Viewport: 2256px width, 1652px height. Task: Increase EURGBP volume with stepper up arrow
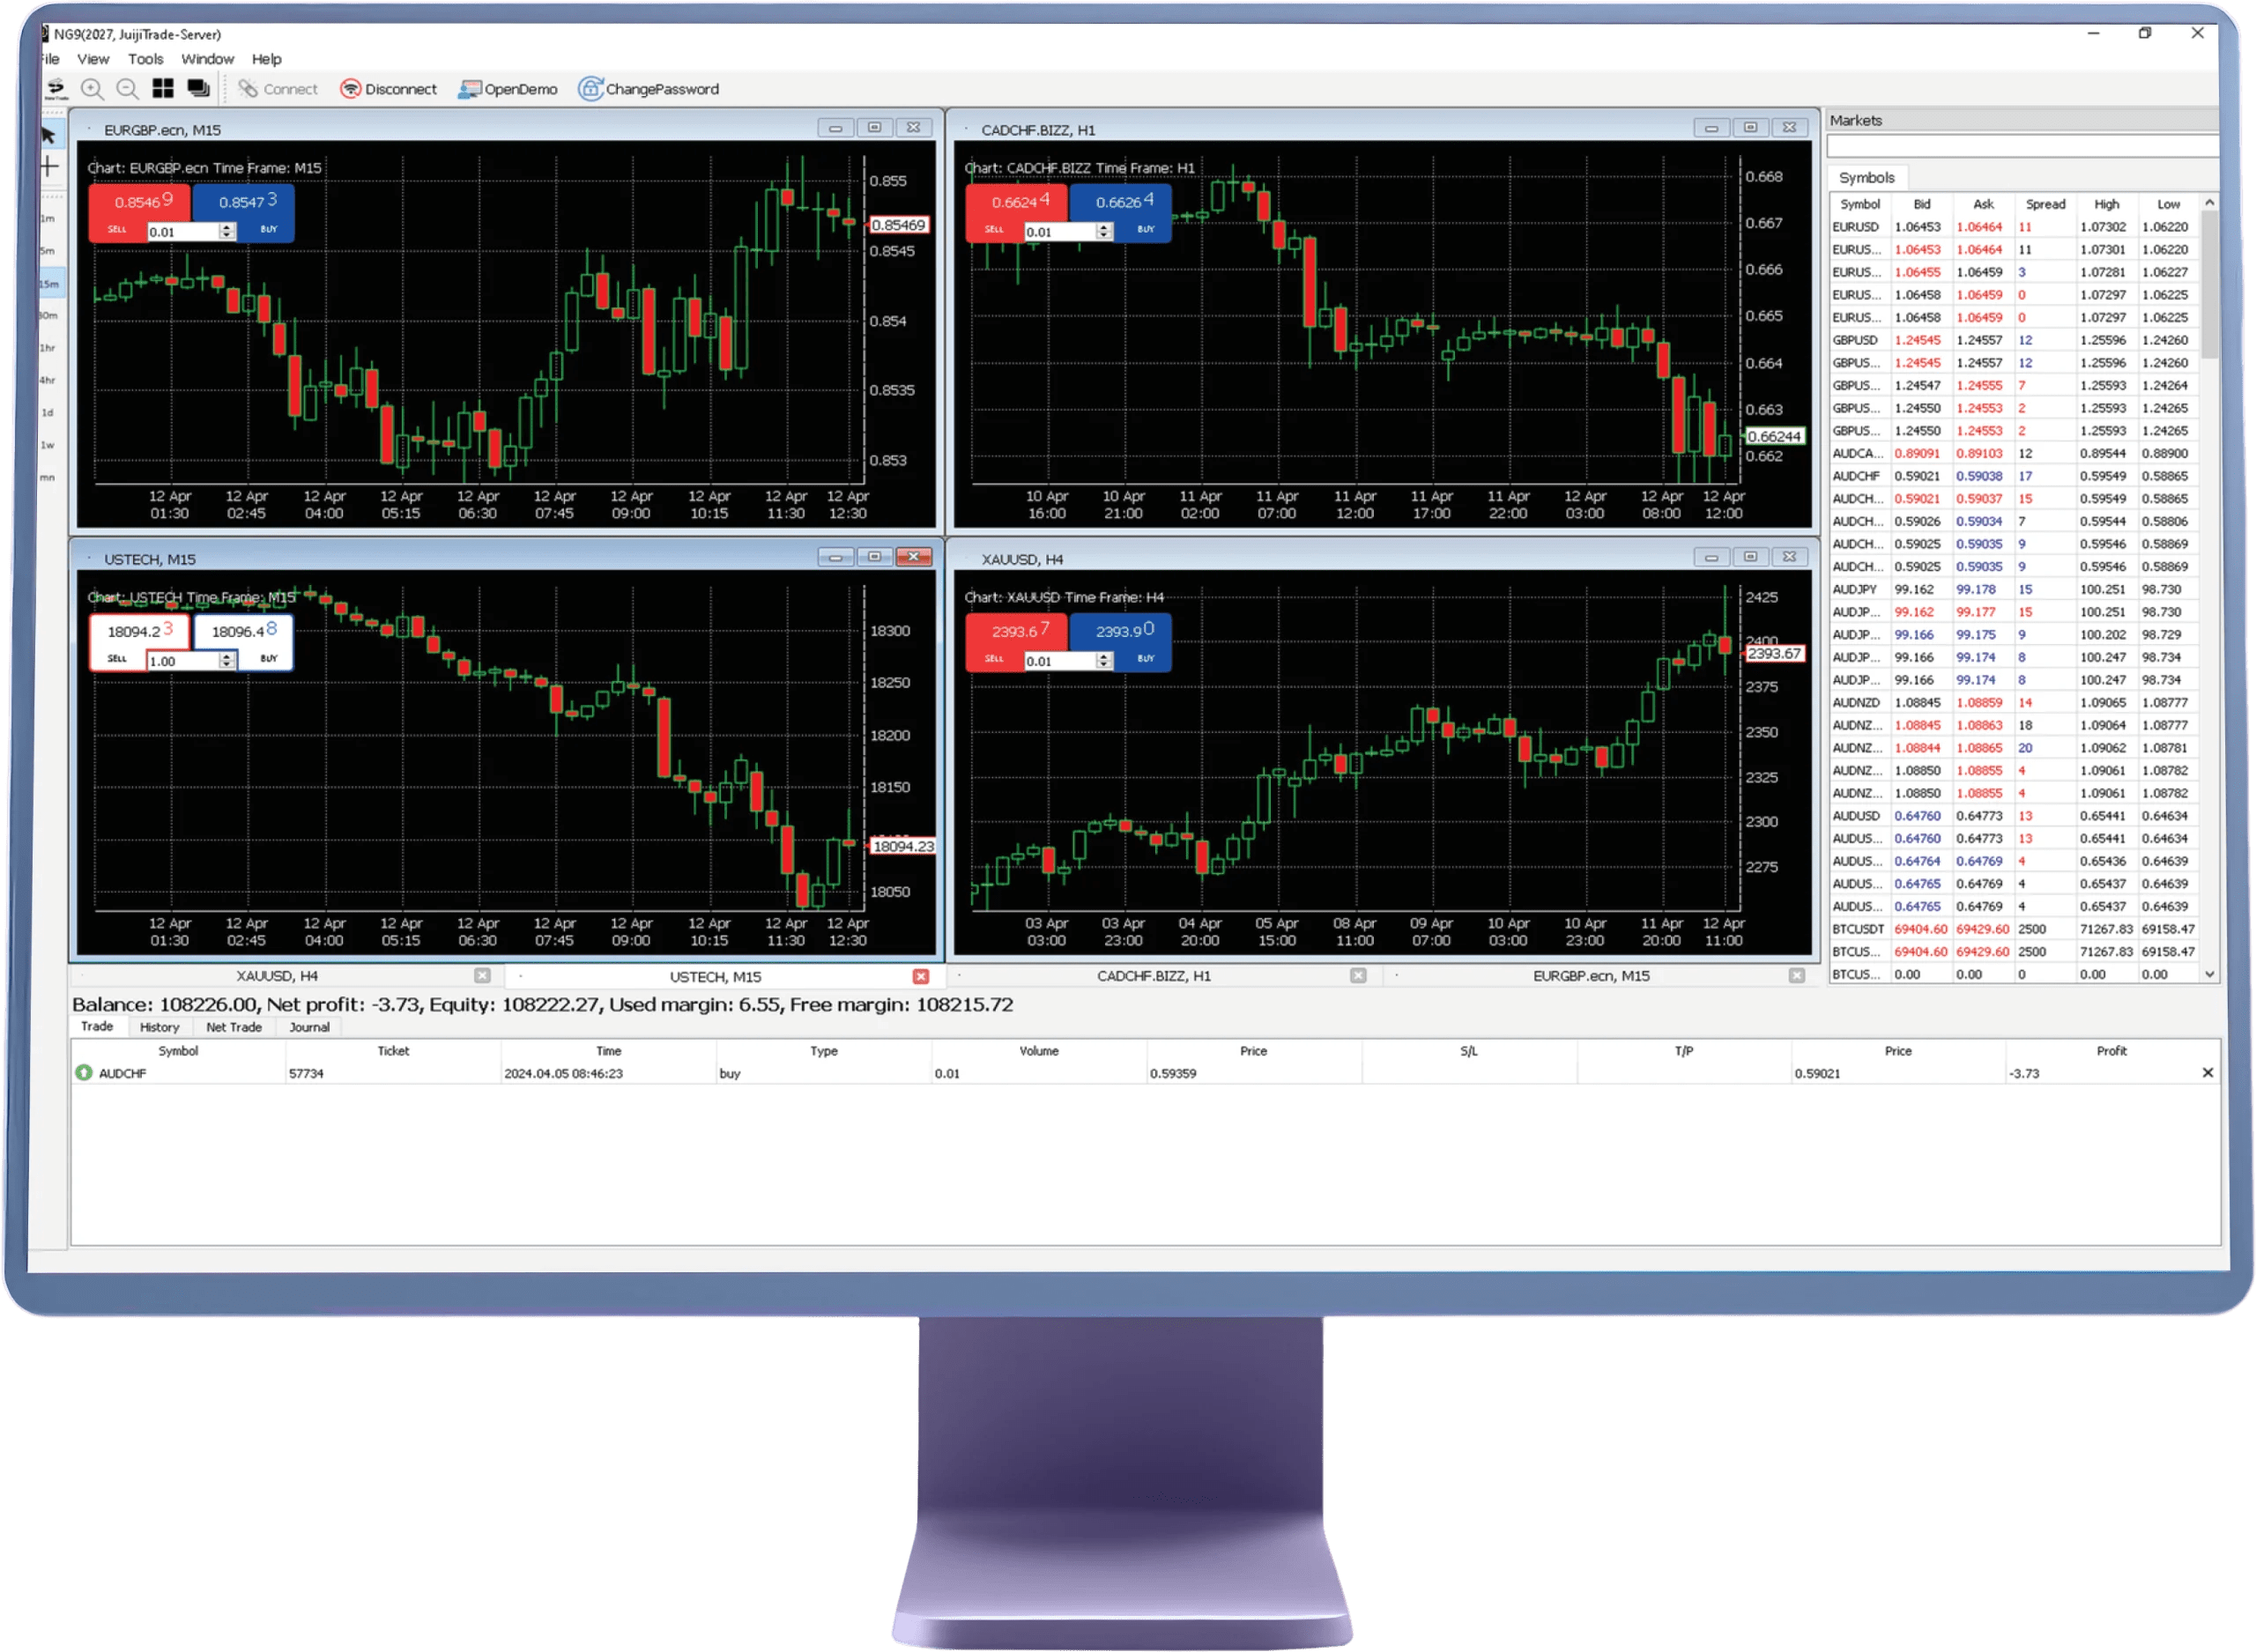coord(227,227)
